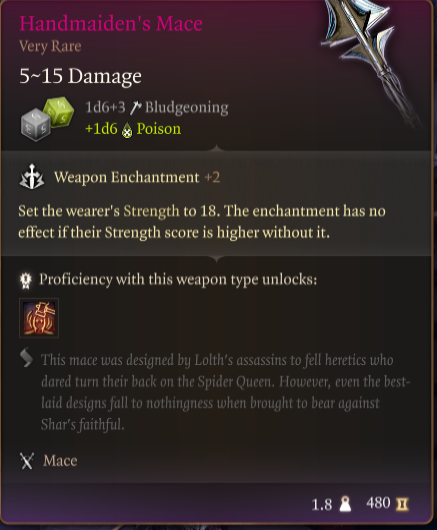Click the Weapon Enchantment sword icon
This screenshot has width=437, height=530.
32,176
